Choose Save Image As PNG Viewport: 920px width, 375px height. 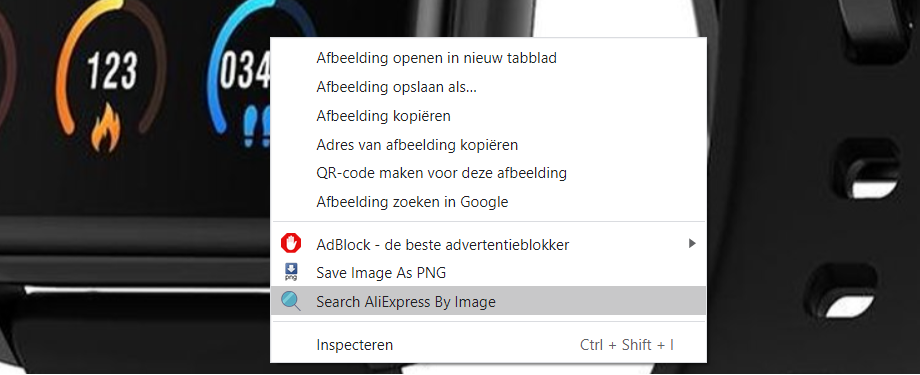(488, 272)
